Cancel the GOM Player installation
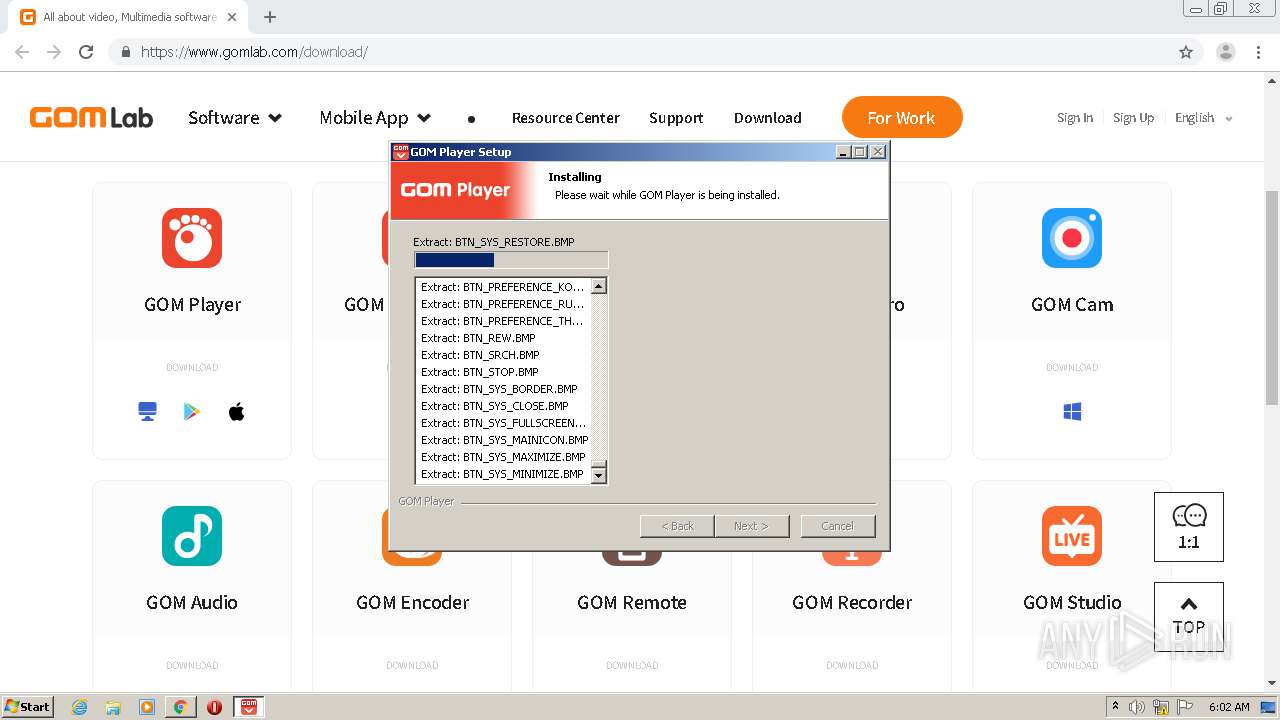1280x720 pixels. click(x=838, y=526)
